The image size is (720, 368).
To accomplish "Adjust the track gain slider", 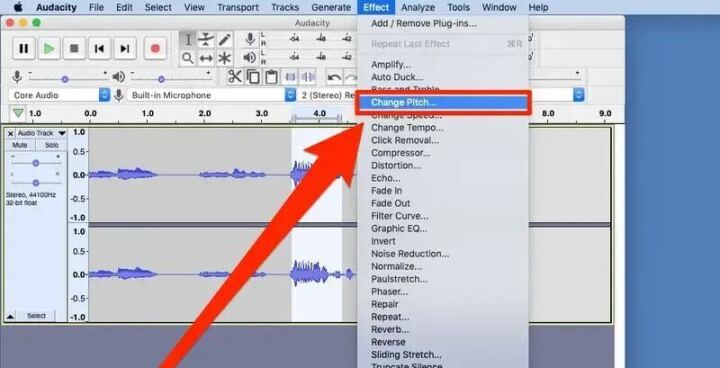I will [x=36, y=163].
